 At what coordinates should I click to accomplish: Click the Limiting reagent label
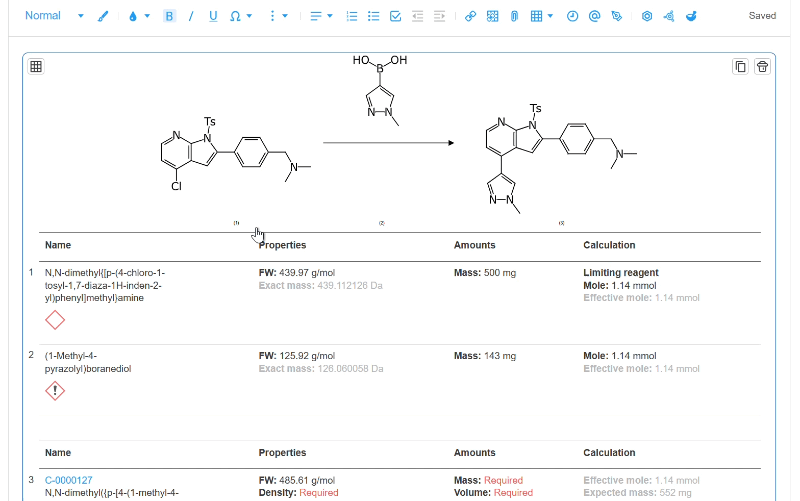click(621, 273)
